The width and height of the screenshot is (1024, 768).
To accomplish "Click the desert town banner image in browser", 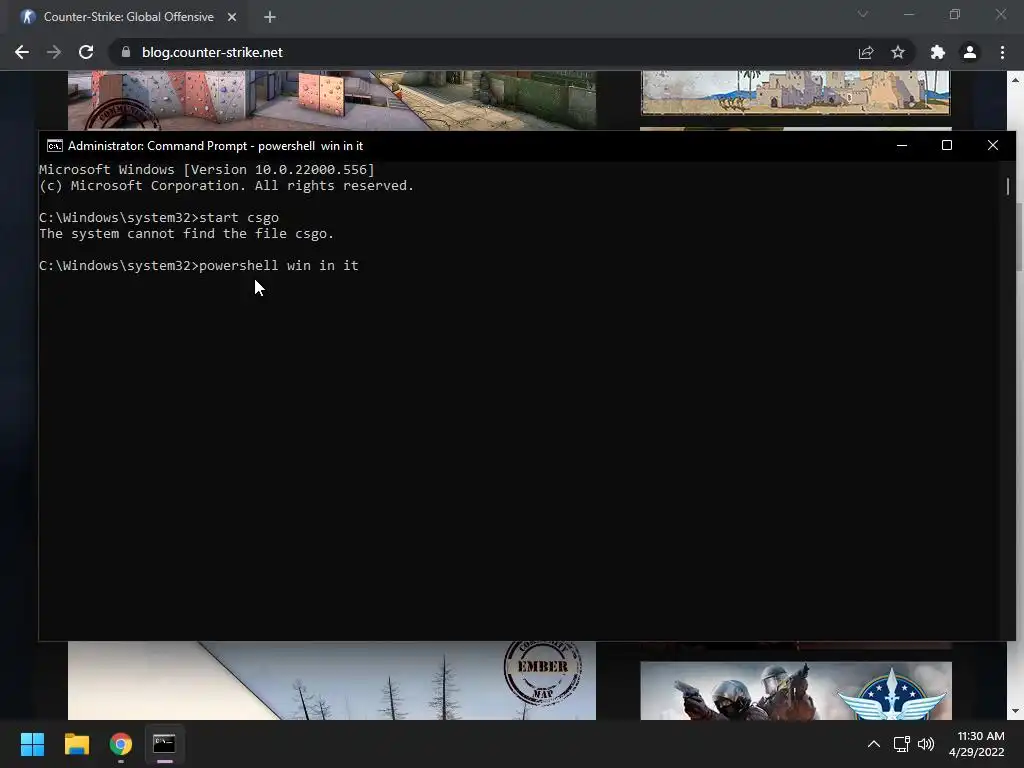I will pyautogui.click(x=795, y=93).
